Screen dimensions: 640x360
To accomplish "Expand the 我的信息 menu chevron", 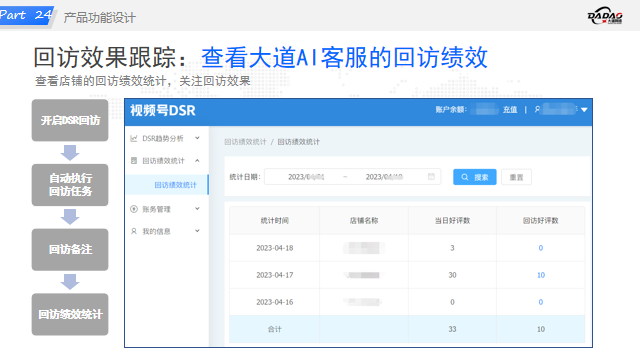I will point(198,231).
